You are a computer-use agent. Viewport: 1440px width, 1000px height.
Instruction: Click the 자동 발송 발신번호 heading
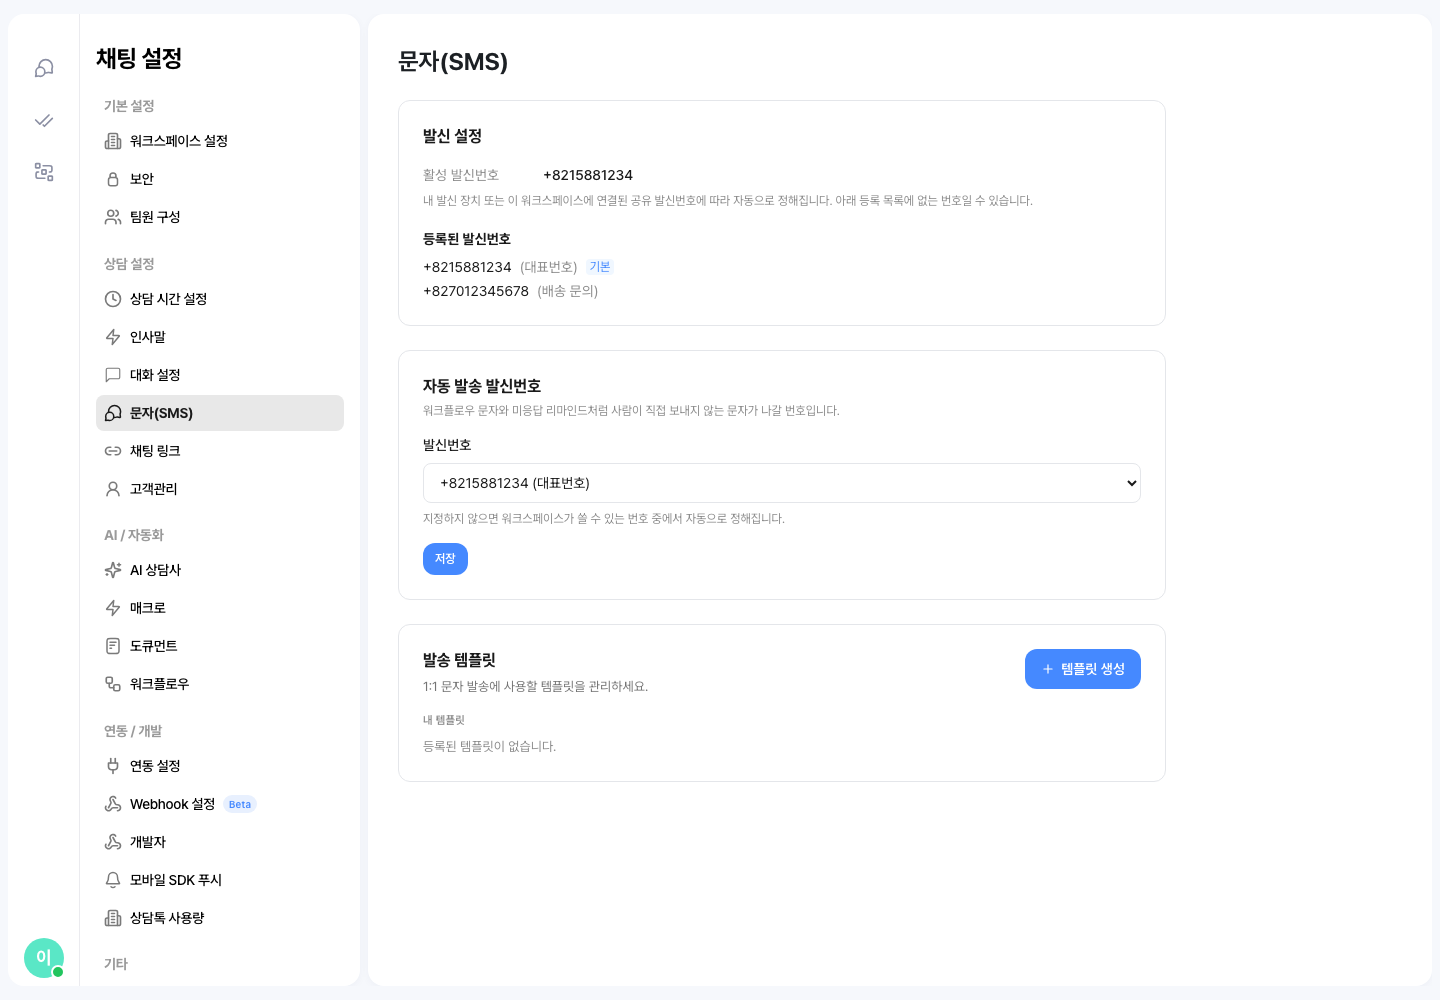click(x=482, y=386)
